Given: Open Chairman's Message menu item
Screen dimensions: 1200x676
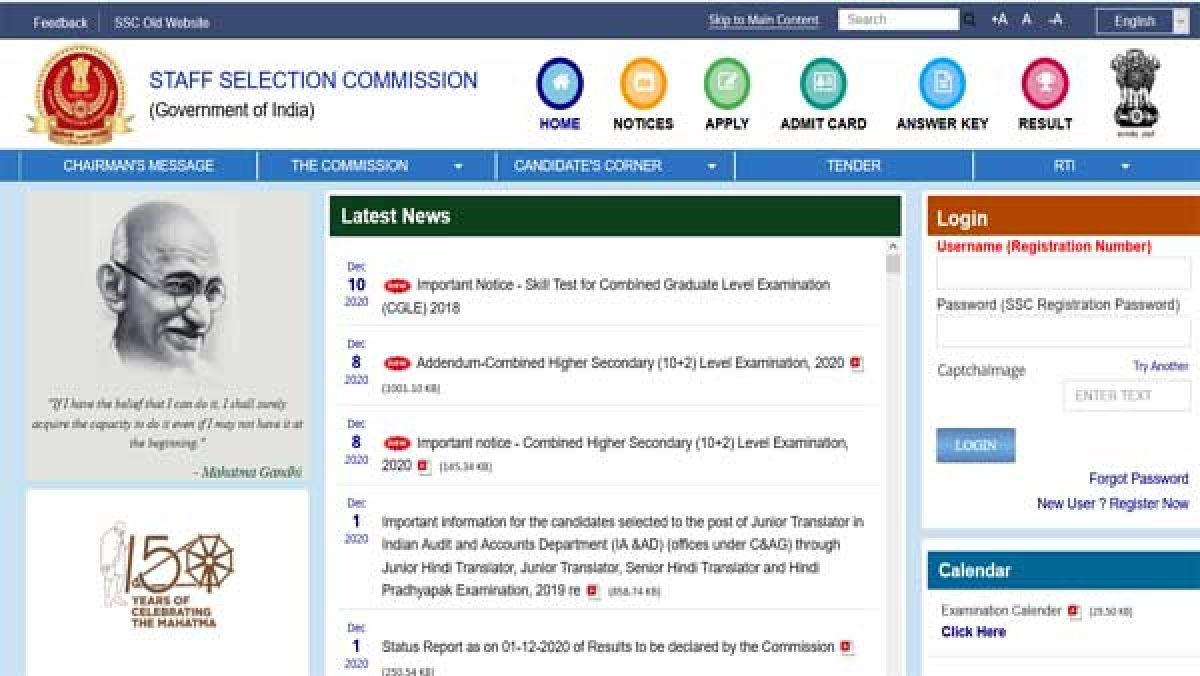Looking at the screenshot, I should [138, 166].
